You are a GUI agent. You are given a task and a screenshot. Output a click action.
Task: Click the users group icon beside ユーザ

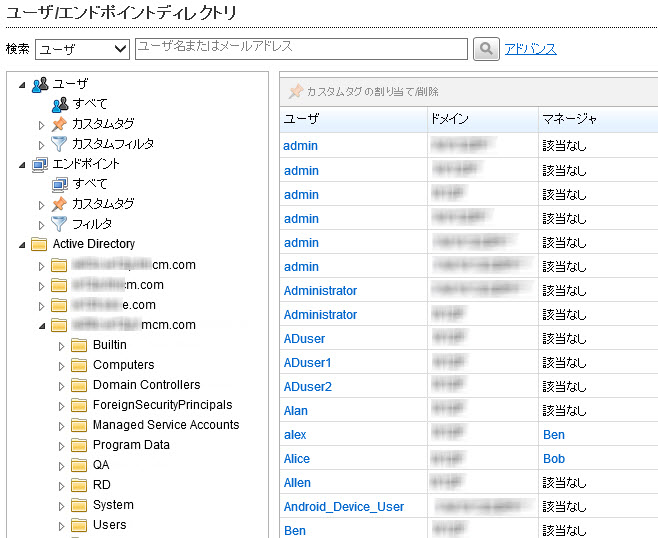(40, 84)
